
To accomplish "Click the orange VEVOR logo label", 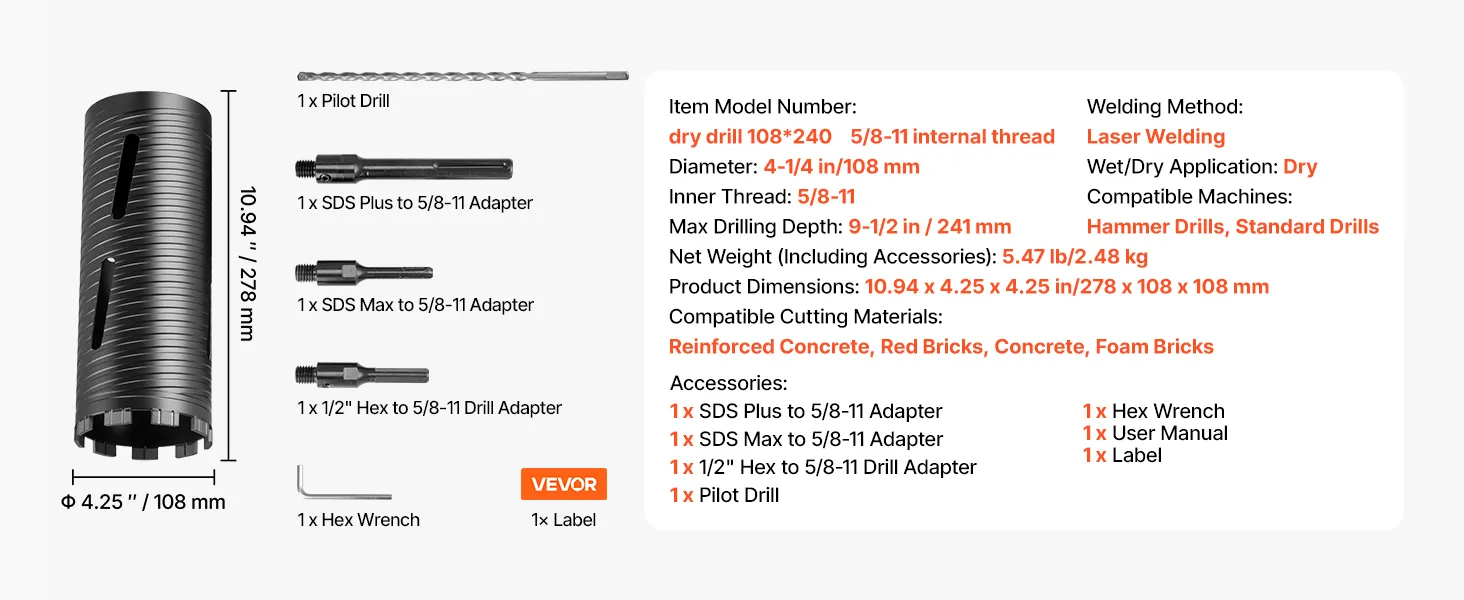I will tap(564, 484).
